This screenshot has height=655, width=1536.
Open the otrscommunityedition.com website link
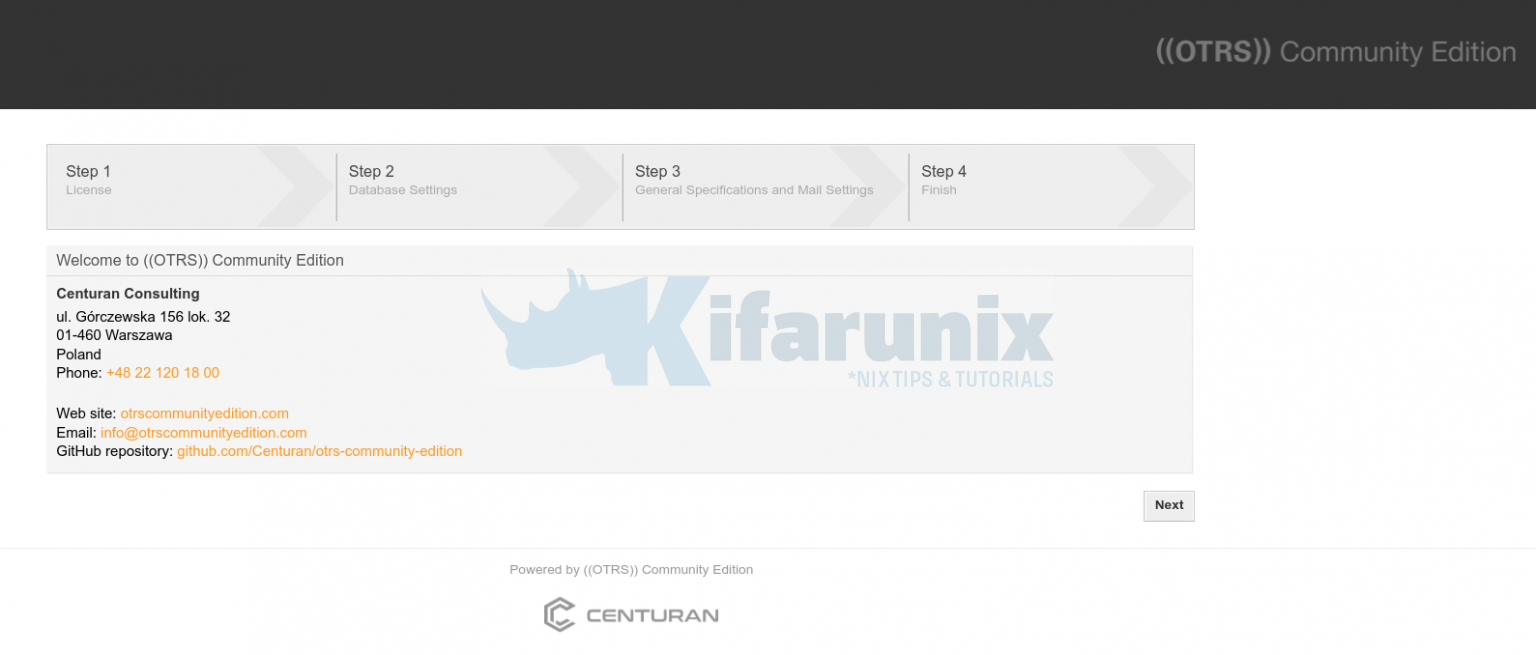204,413
